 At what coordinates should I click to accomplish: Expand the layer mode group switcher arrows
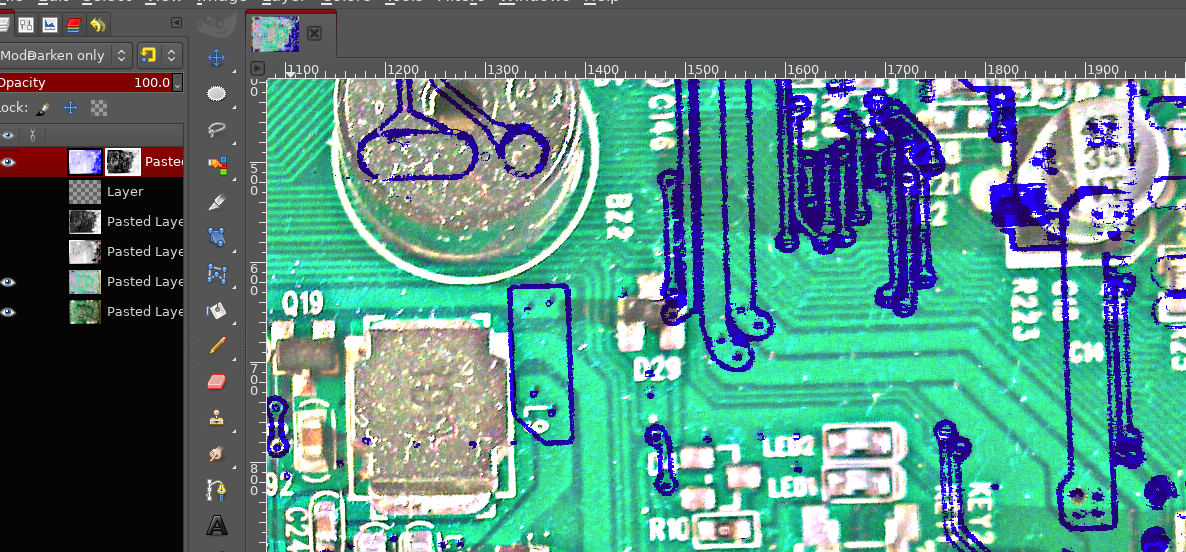pos(172,55)
